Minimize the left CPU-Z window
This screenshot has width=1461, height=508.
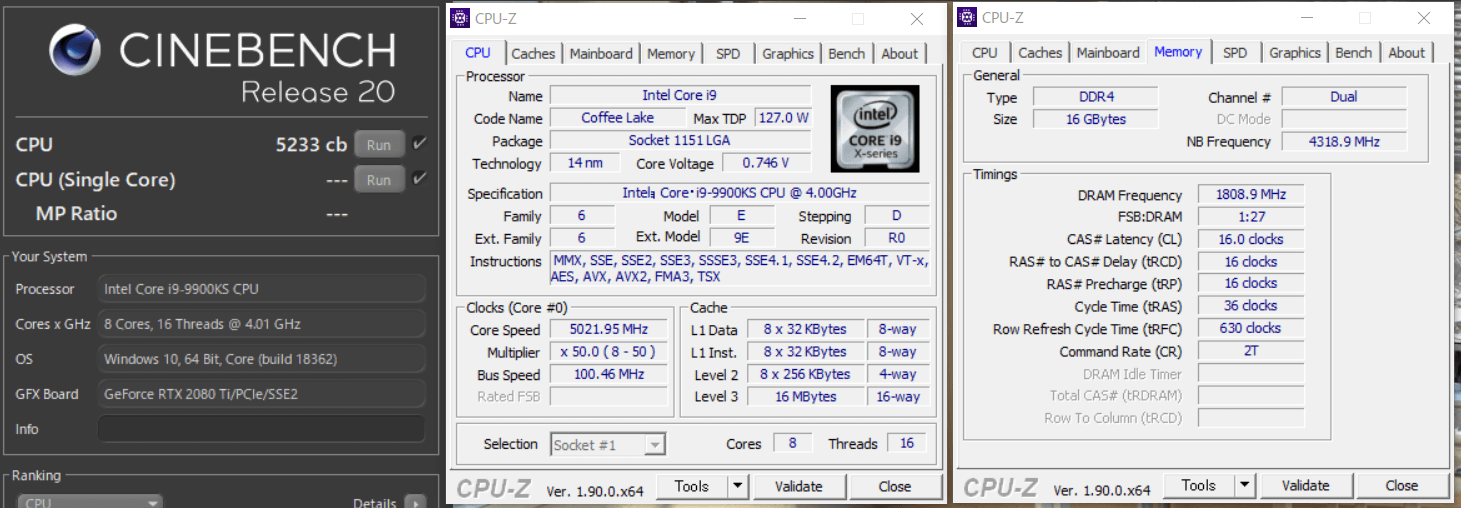798,19
